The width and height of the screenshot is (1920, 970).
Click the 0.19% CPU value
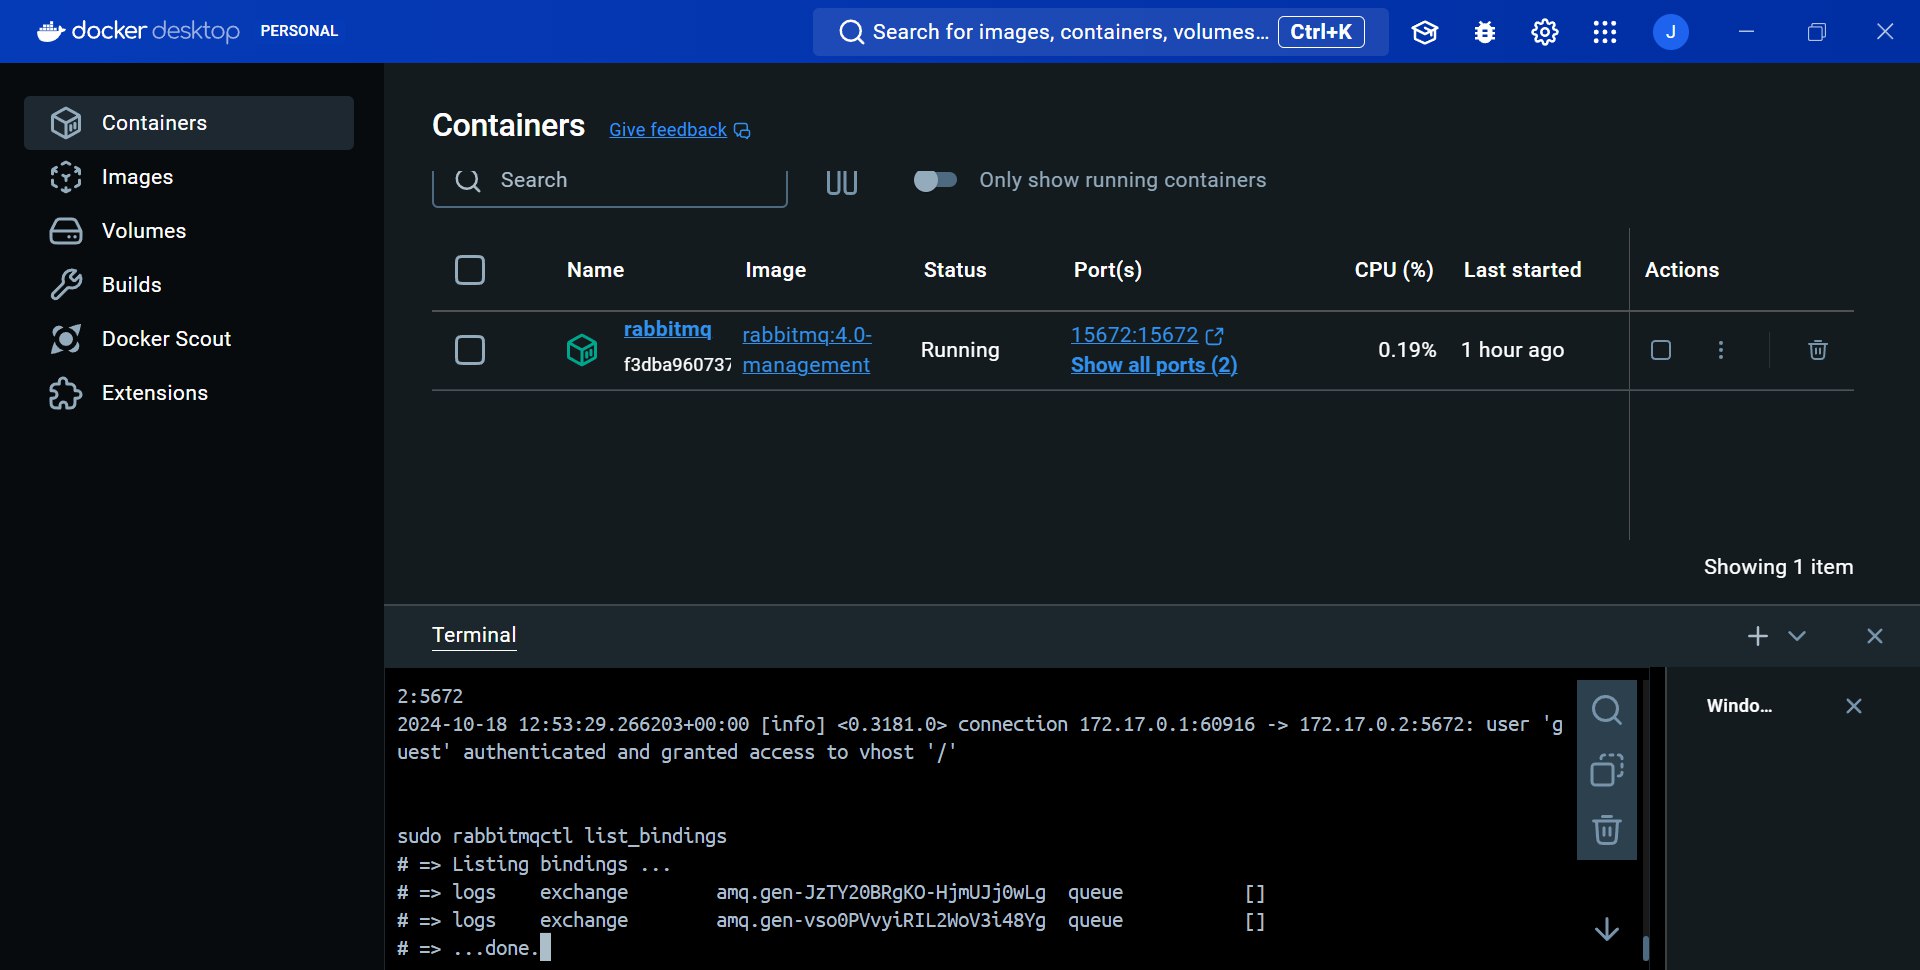[x=1407, y=350]
